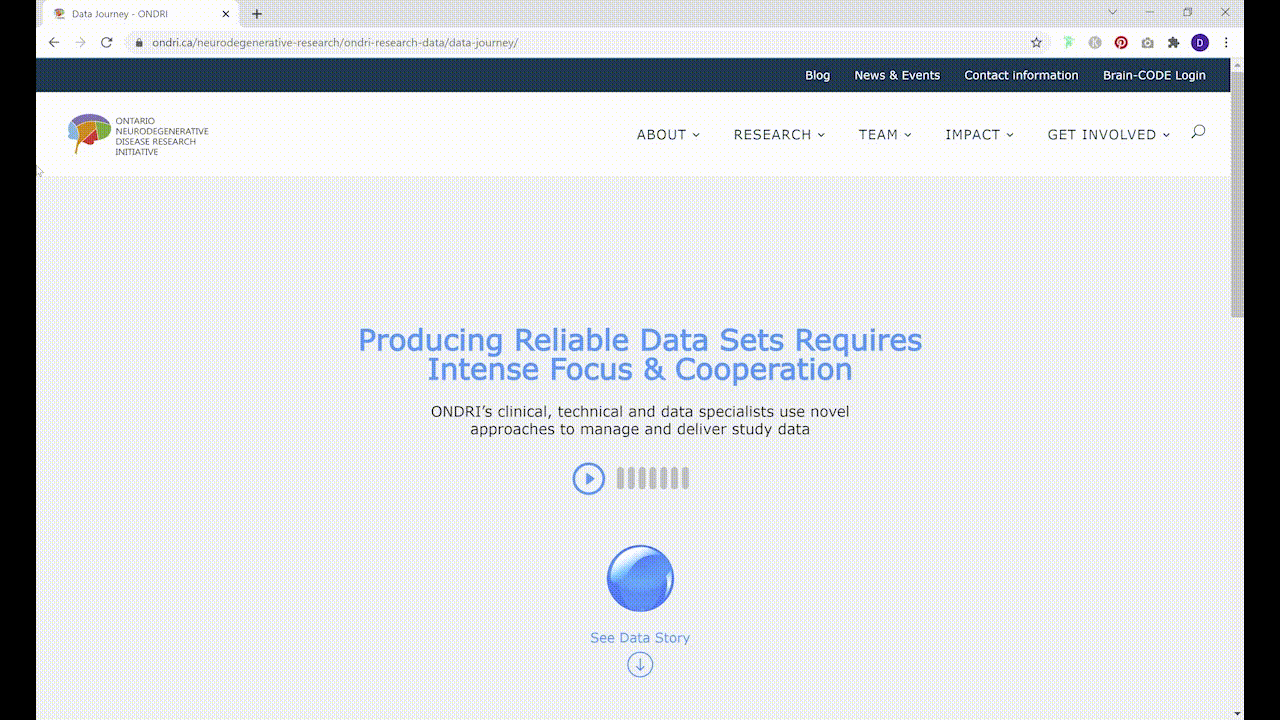Viewport: 1280px width, 720px height.
Task: Go to Brain-CODE Login
Action: pyautogui.click(x=1154, y=75)
